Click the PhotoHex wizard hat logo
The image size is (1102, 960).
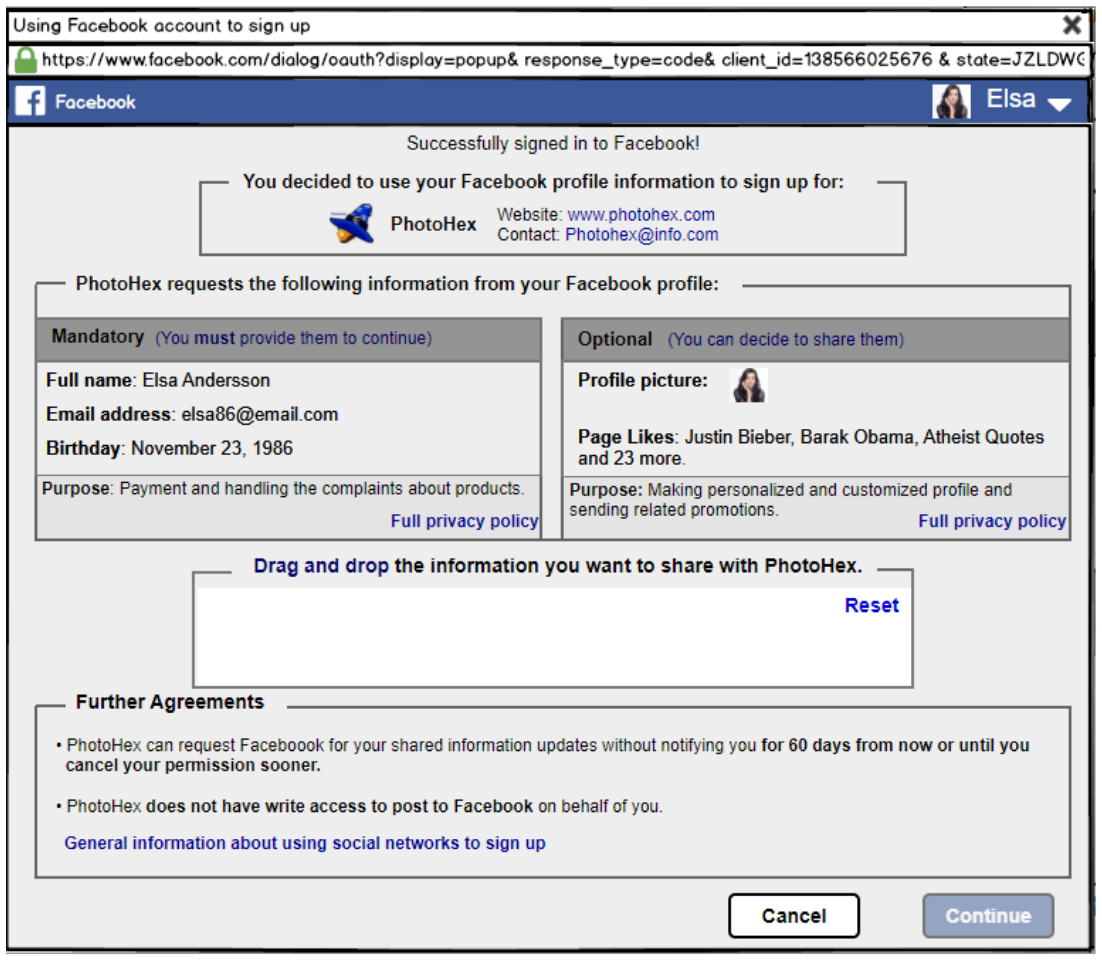351,224
